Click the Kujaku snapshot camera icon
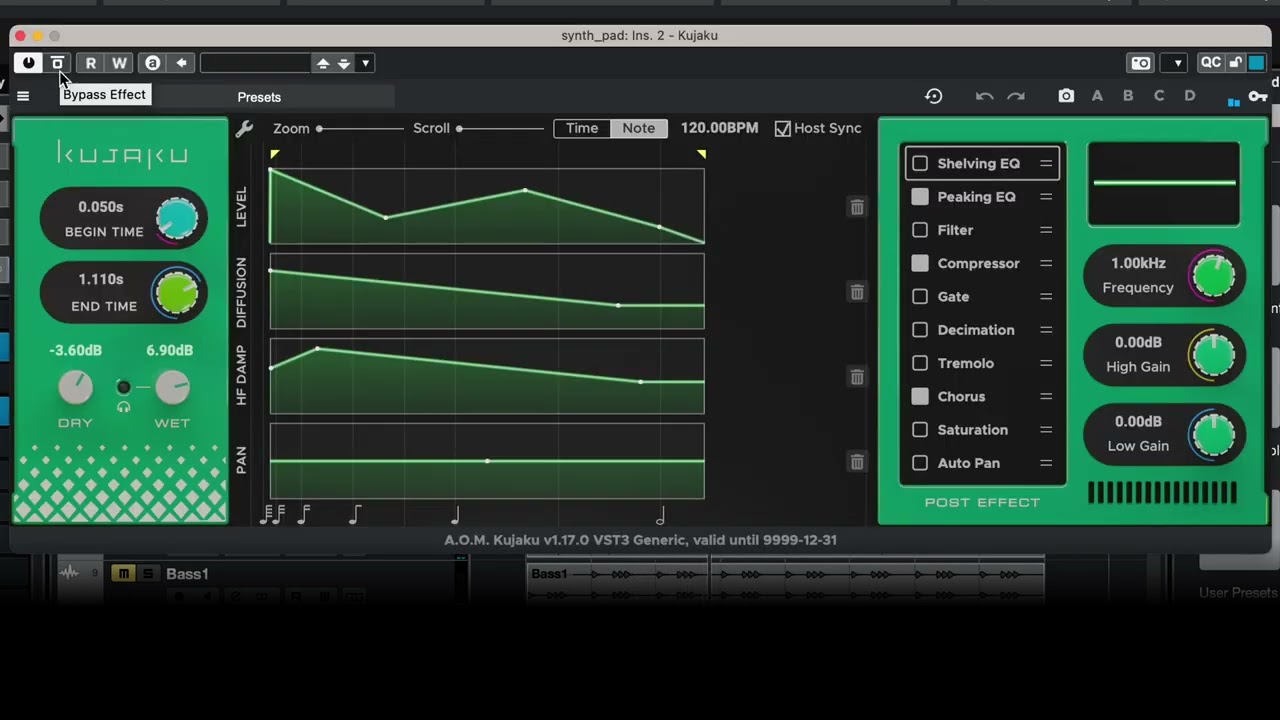Viewport: 1280px width, 720px height. point(1066,96)
